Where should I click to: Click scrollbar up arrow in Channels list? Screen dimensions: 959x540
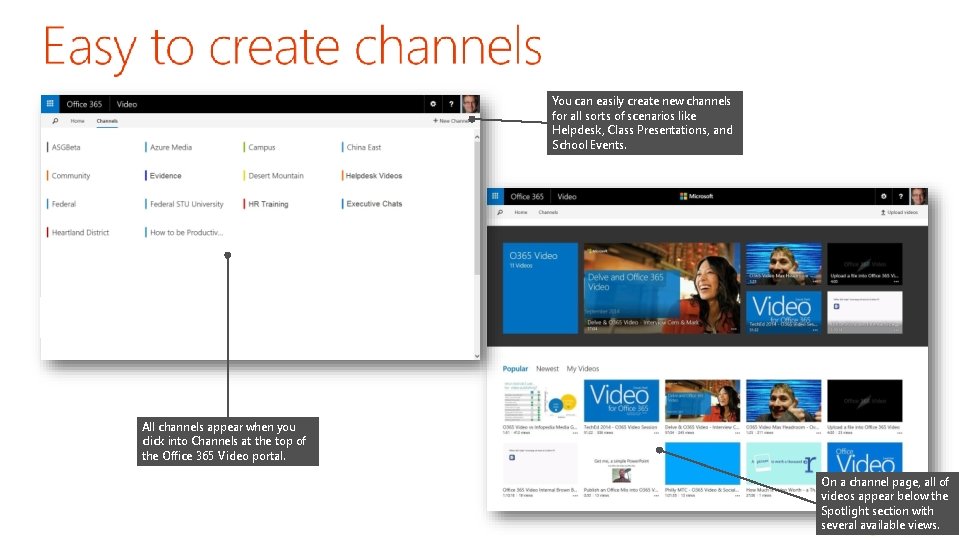coord(477,138)
